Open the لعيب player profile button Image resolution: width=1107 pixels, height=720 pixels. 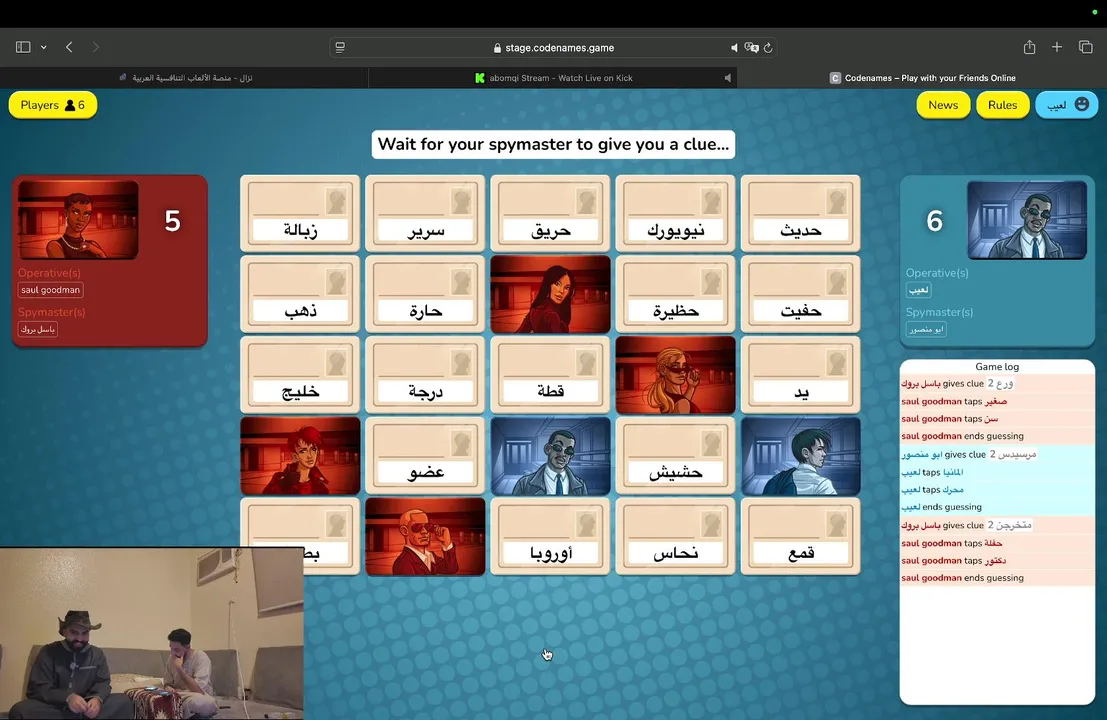coord(1067,105)
